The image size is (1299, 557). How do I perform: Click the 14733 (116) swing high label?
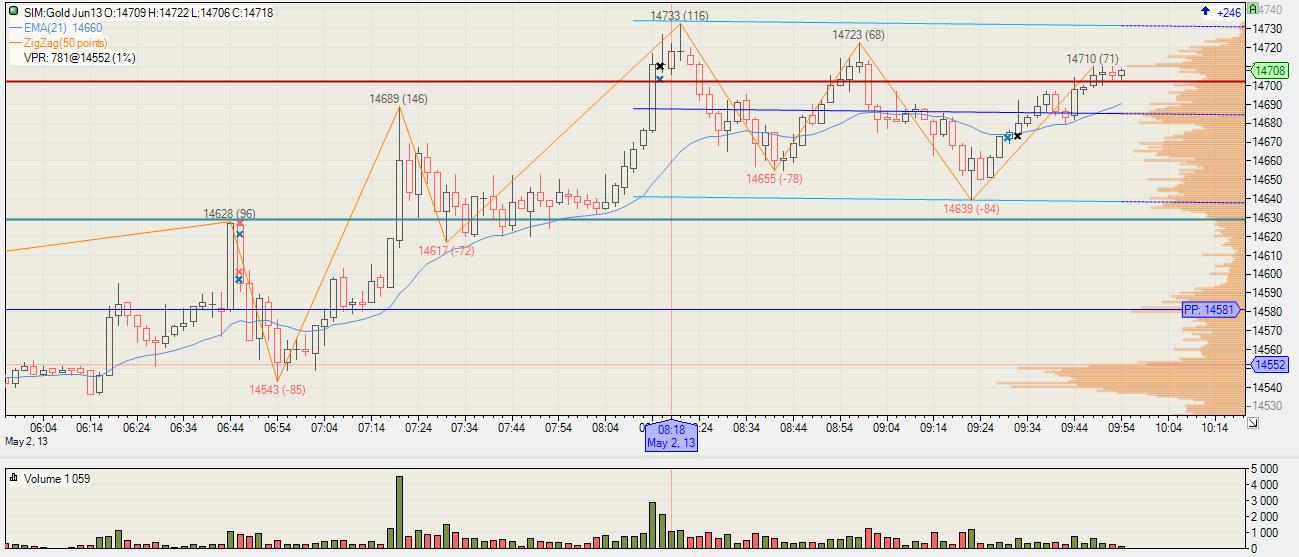pyautogui.click(x=679, y=15)
